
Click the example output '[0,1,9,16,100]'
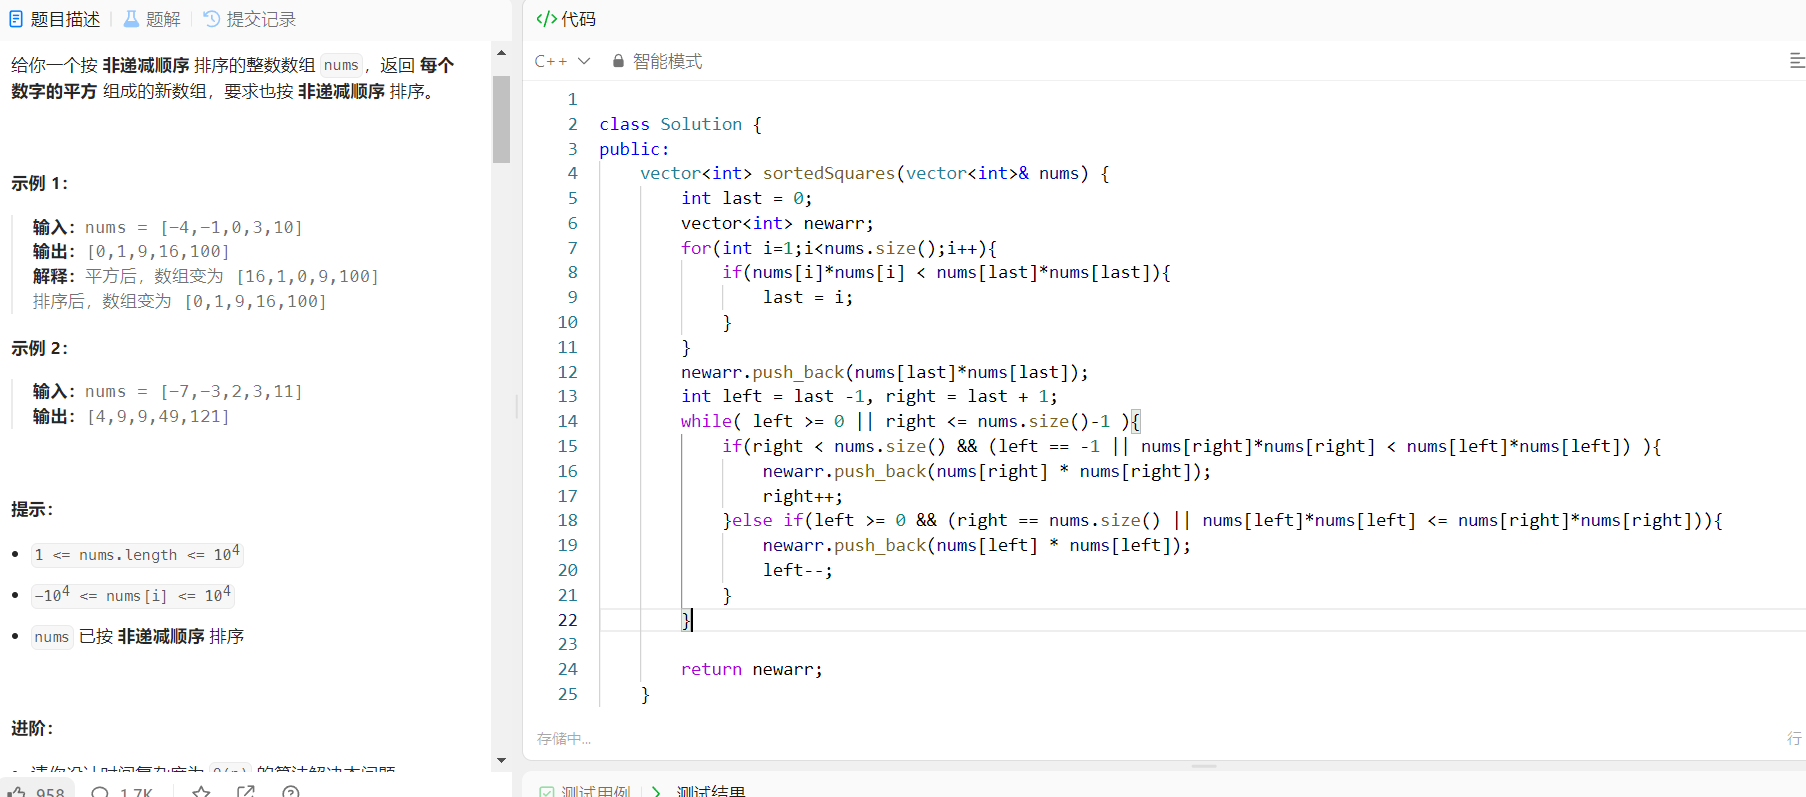(158, 251)
